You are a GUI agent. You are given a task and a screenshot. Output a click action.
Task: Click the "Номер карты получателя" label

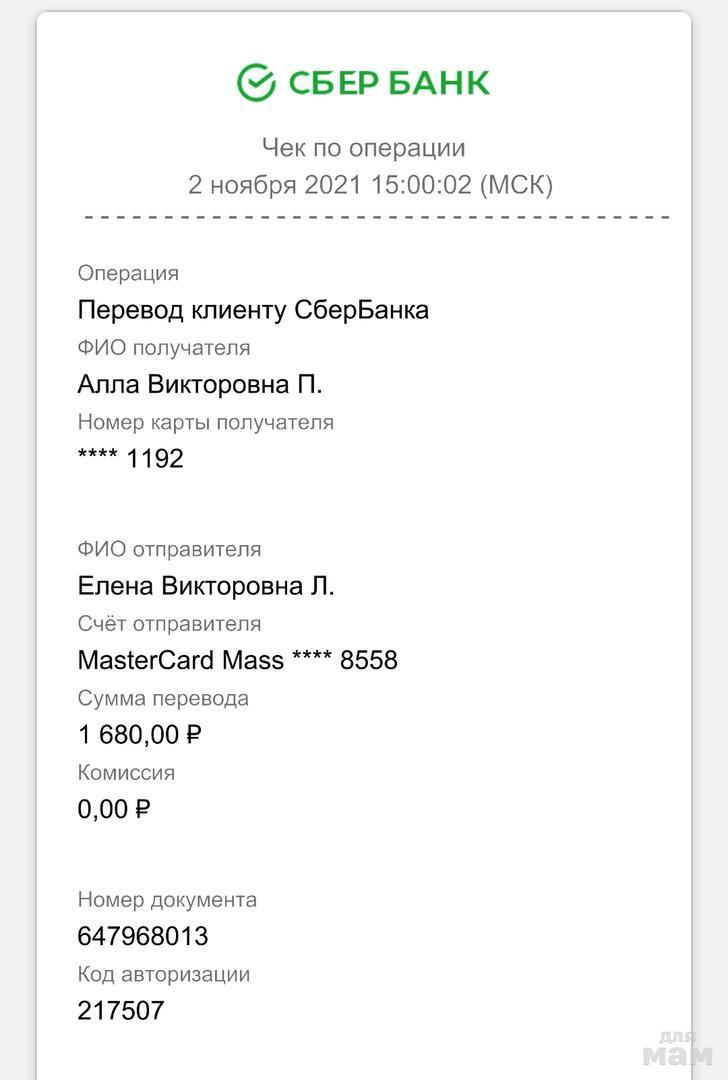(x=205, y=422)
